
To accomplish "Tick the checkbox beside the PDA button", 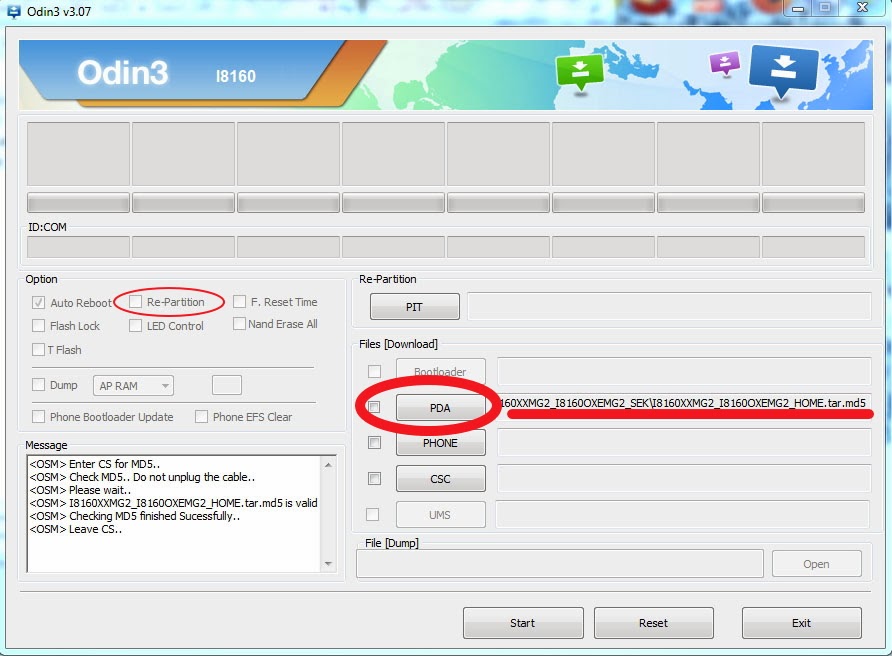I will 374,407.
